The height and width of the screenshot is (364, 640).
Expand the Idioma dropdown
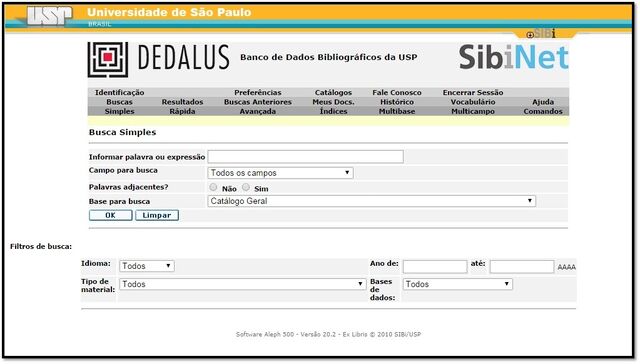147,266
